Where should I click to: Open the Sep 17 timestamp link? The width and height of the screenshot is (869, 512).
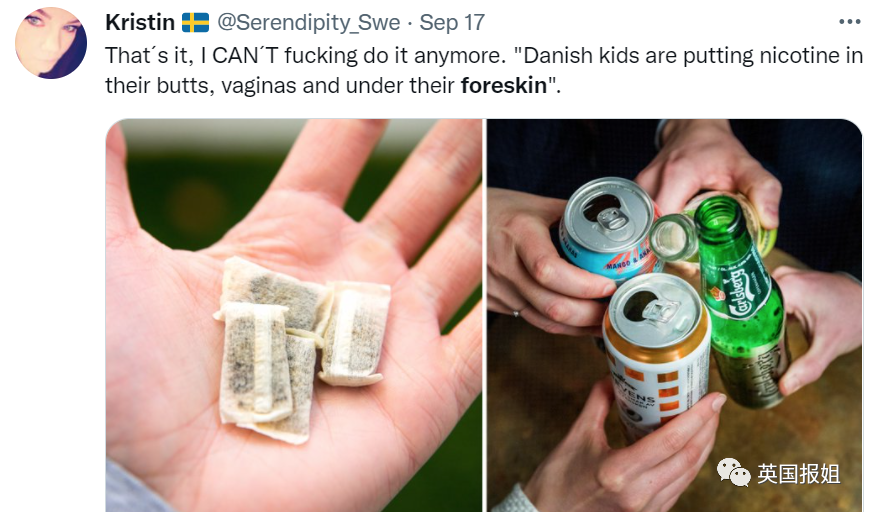click(x=452, y=23)
